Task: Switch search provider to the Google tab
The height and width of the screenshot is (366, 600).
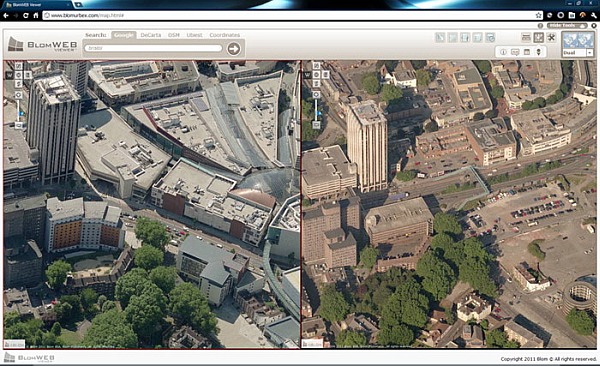Action: 124,35
